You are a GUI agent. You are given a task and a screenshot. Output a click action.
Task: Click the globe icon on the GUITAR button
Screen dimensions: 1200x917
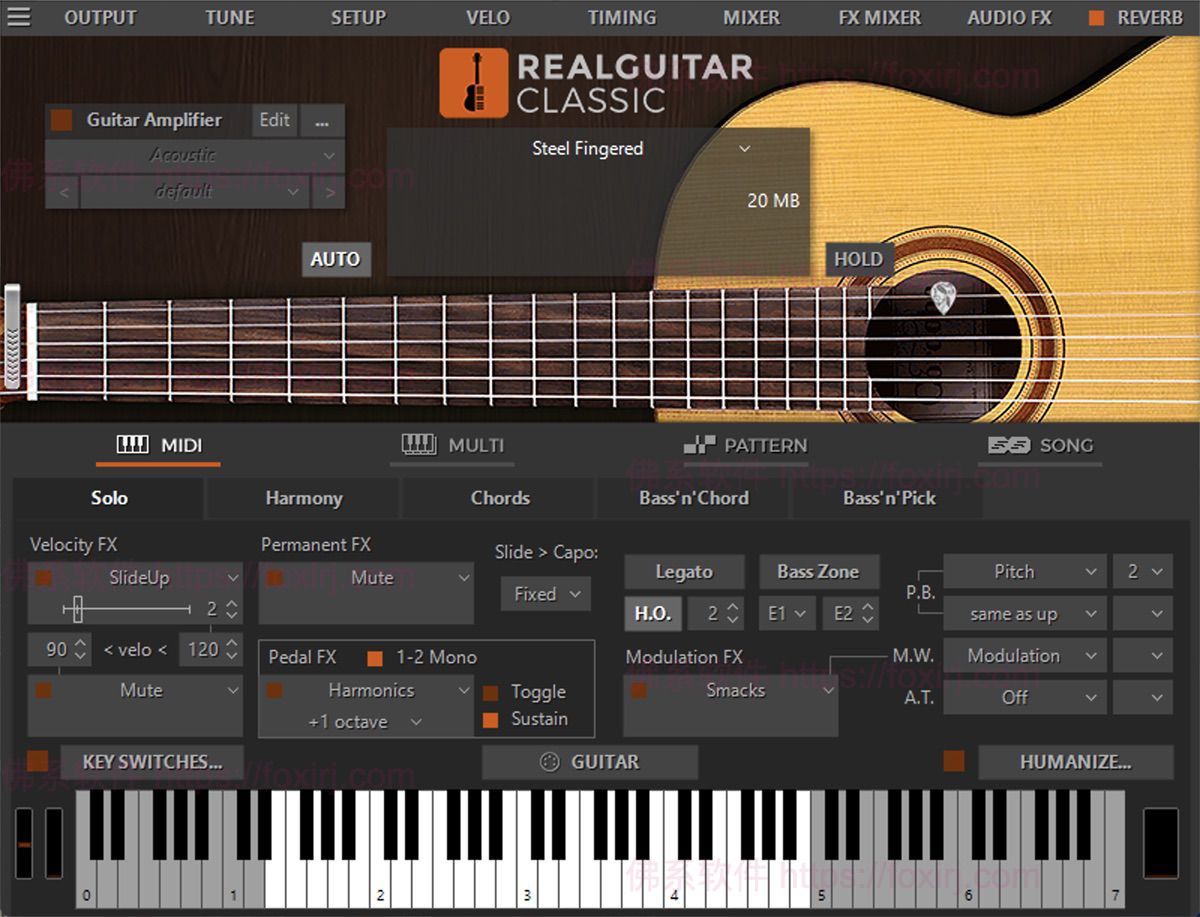(551, 761)
